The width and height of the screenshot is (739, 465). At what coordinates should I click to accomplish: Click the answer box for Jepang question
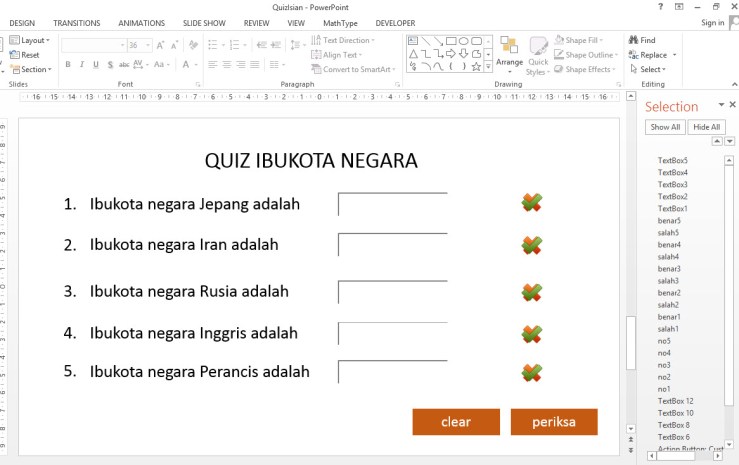pos(392,204)
